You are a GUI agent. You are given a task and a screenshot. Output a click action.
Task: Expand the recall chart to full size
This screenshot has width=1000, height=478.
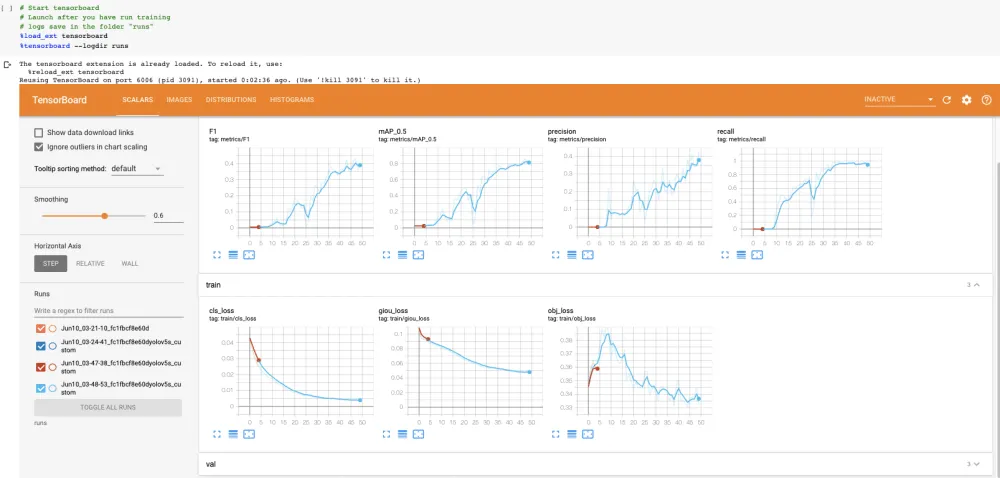725,254
